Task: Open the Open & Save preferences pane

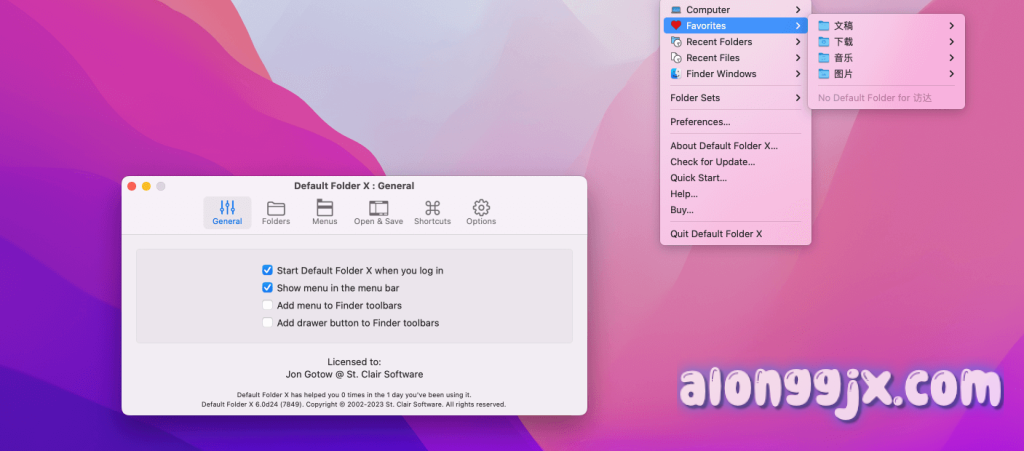Action: coord(378,212)
